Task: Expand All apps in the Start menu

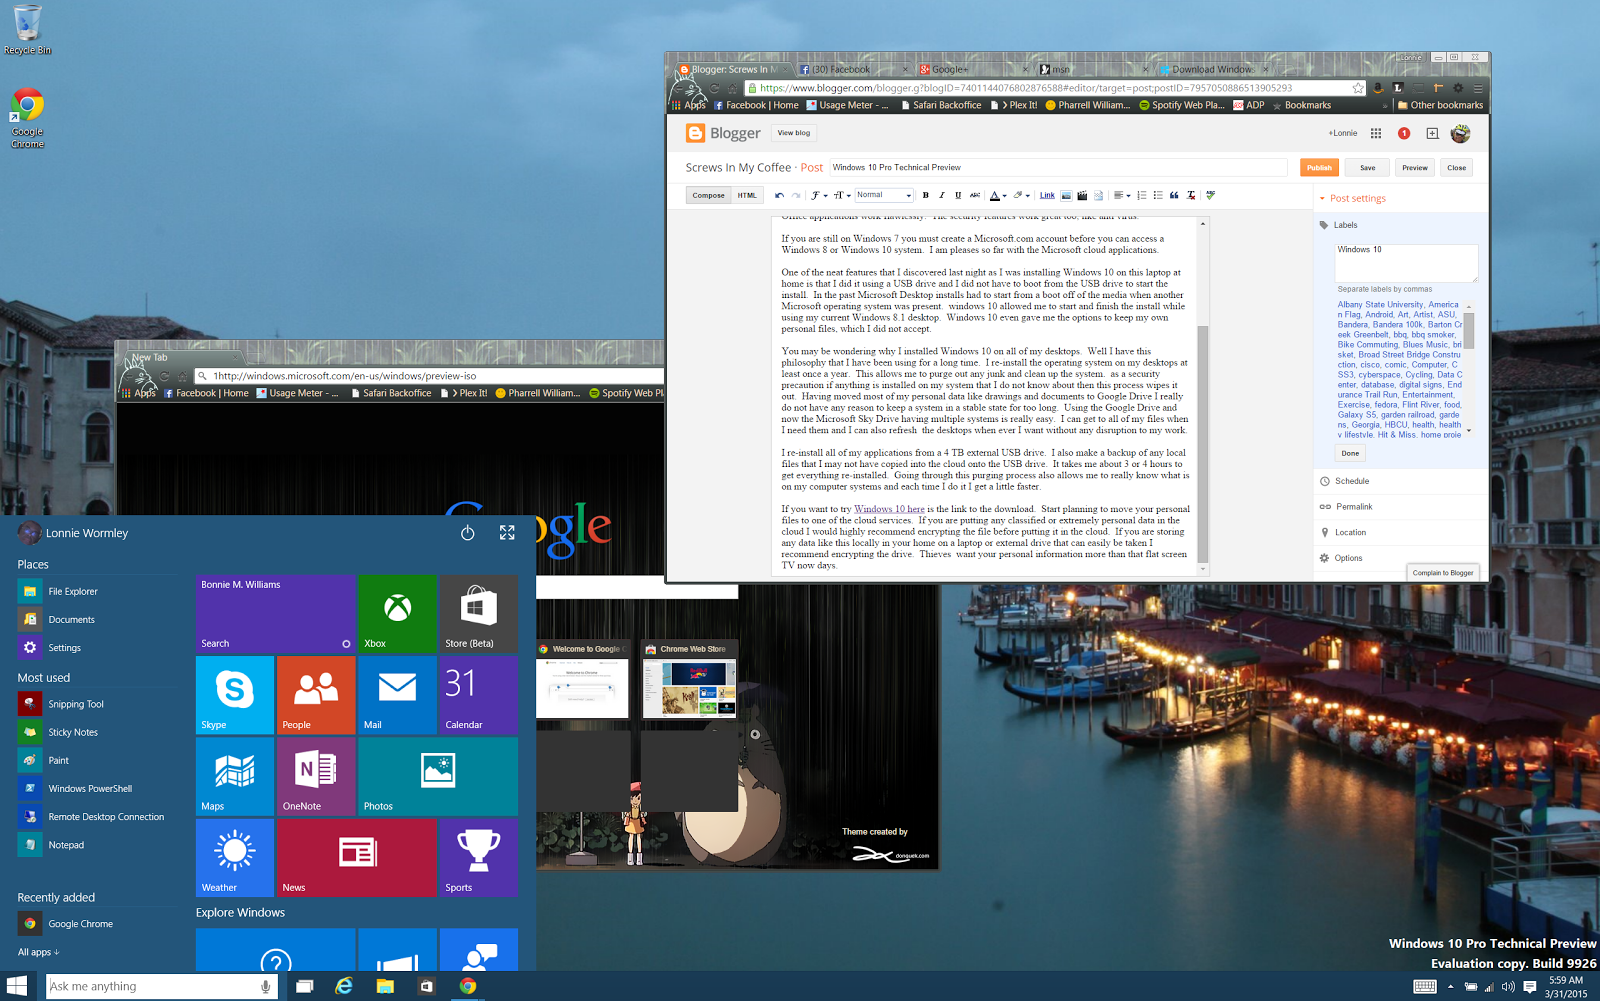Action: coord(39,952)
